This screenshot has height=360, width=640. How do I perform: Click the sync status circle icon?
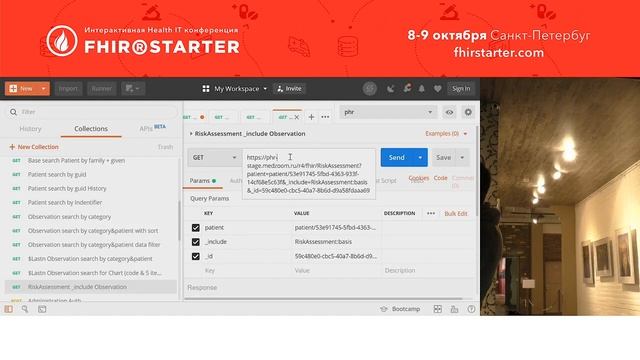(370, 89)
